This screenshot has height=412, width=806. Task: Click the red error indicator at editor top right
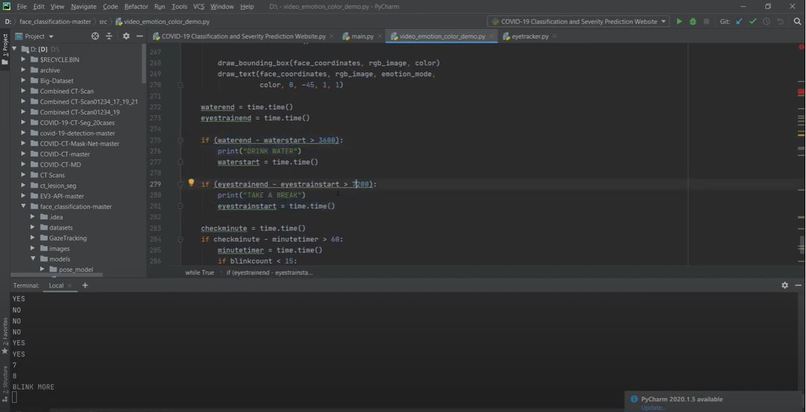click(x=801, y=47)
